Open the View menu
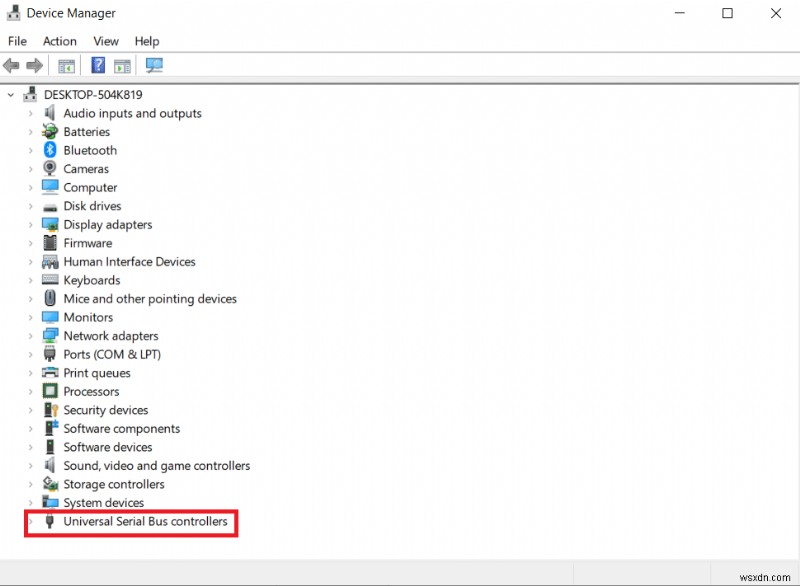Screen dimensions: 800x586 pos(105,41)
